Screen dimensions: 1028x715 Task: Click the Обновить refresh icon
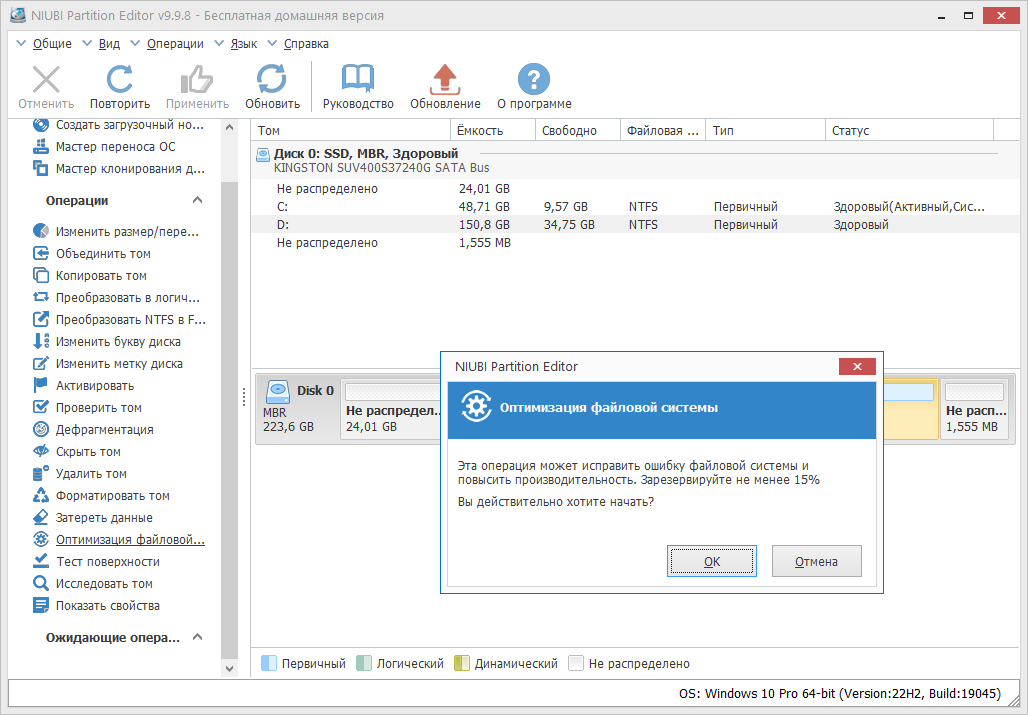tap(271, 80)
